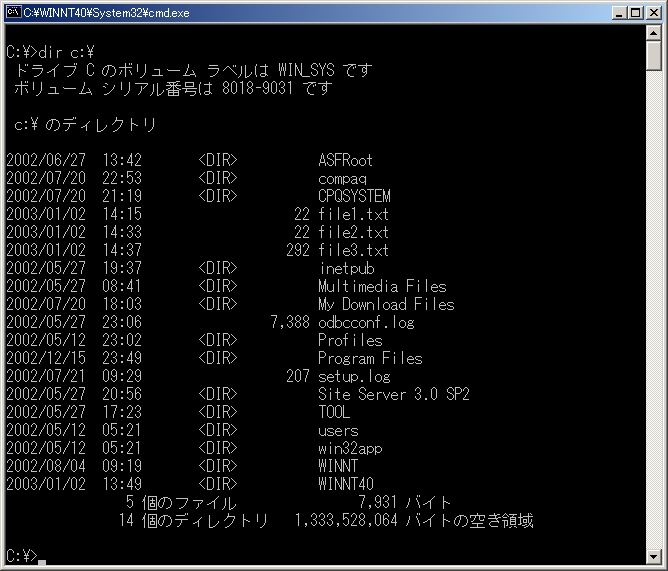
Task: Click the file3.txt file name
Action: click(x=353, y=250)
